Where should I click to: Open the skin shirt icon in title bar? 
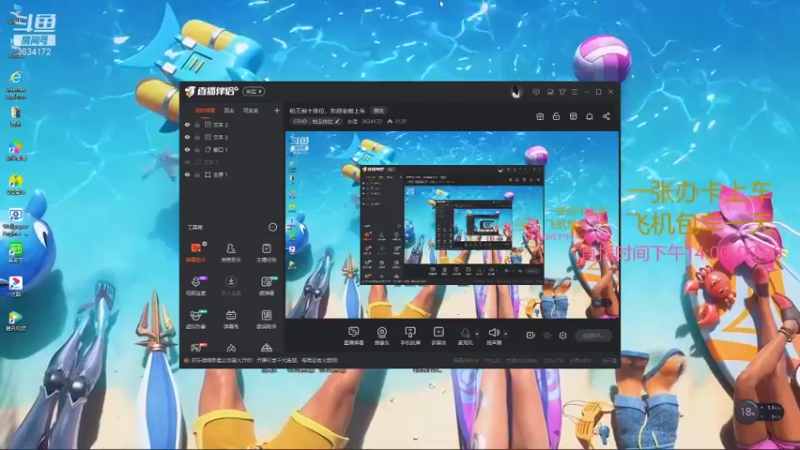click(562, 92)
